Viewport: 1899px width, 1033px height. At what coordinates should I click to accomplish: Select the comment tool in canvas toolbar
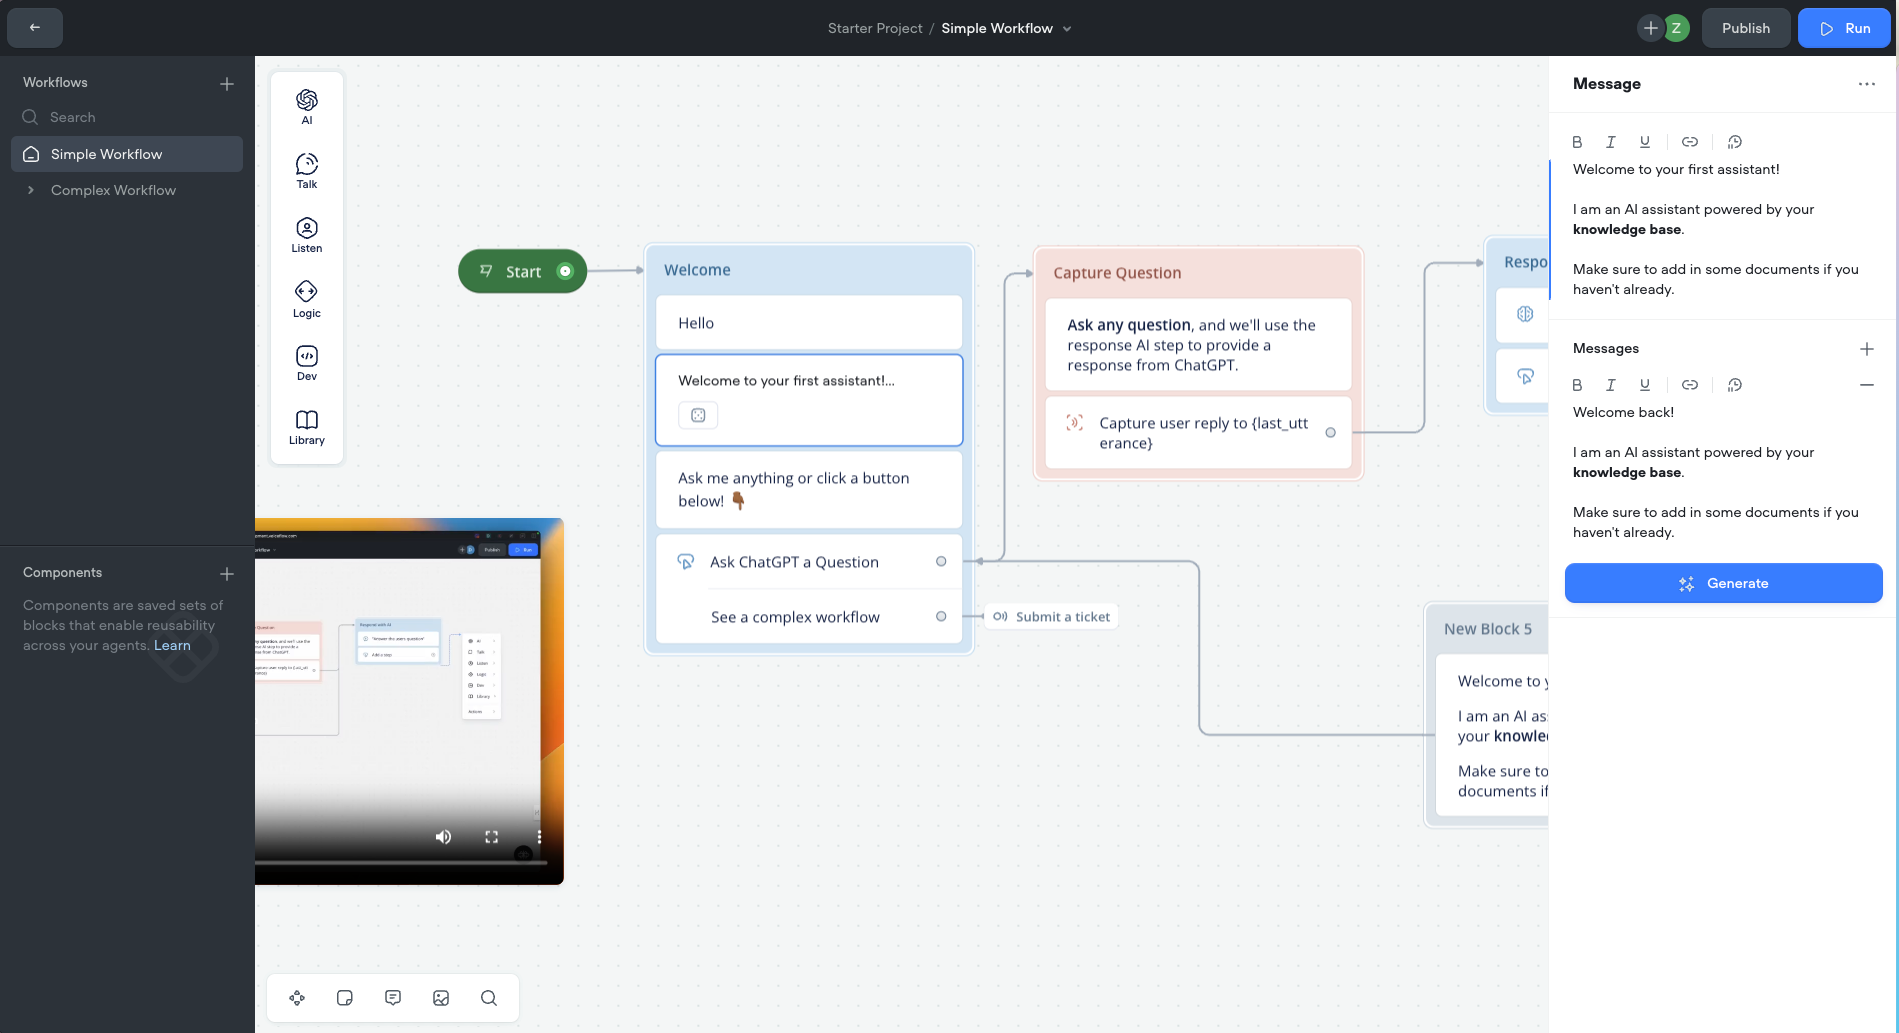point(392,997)
